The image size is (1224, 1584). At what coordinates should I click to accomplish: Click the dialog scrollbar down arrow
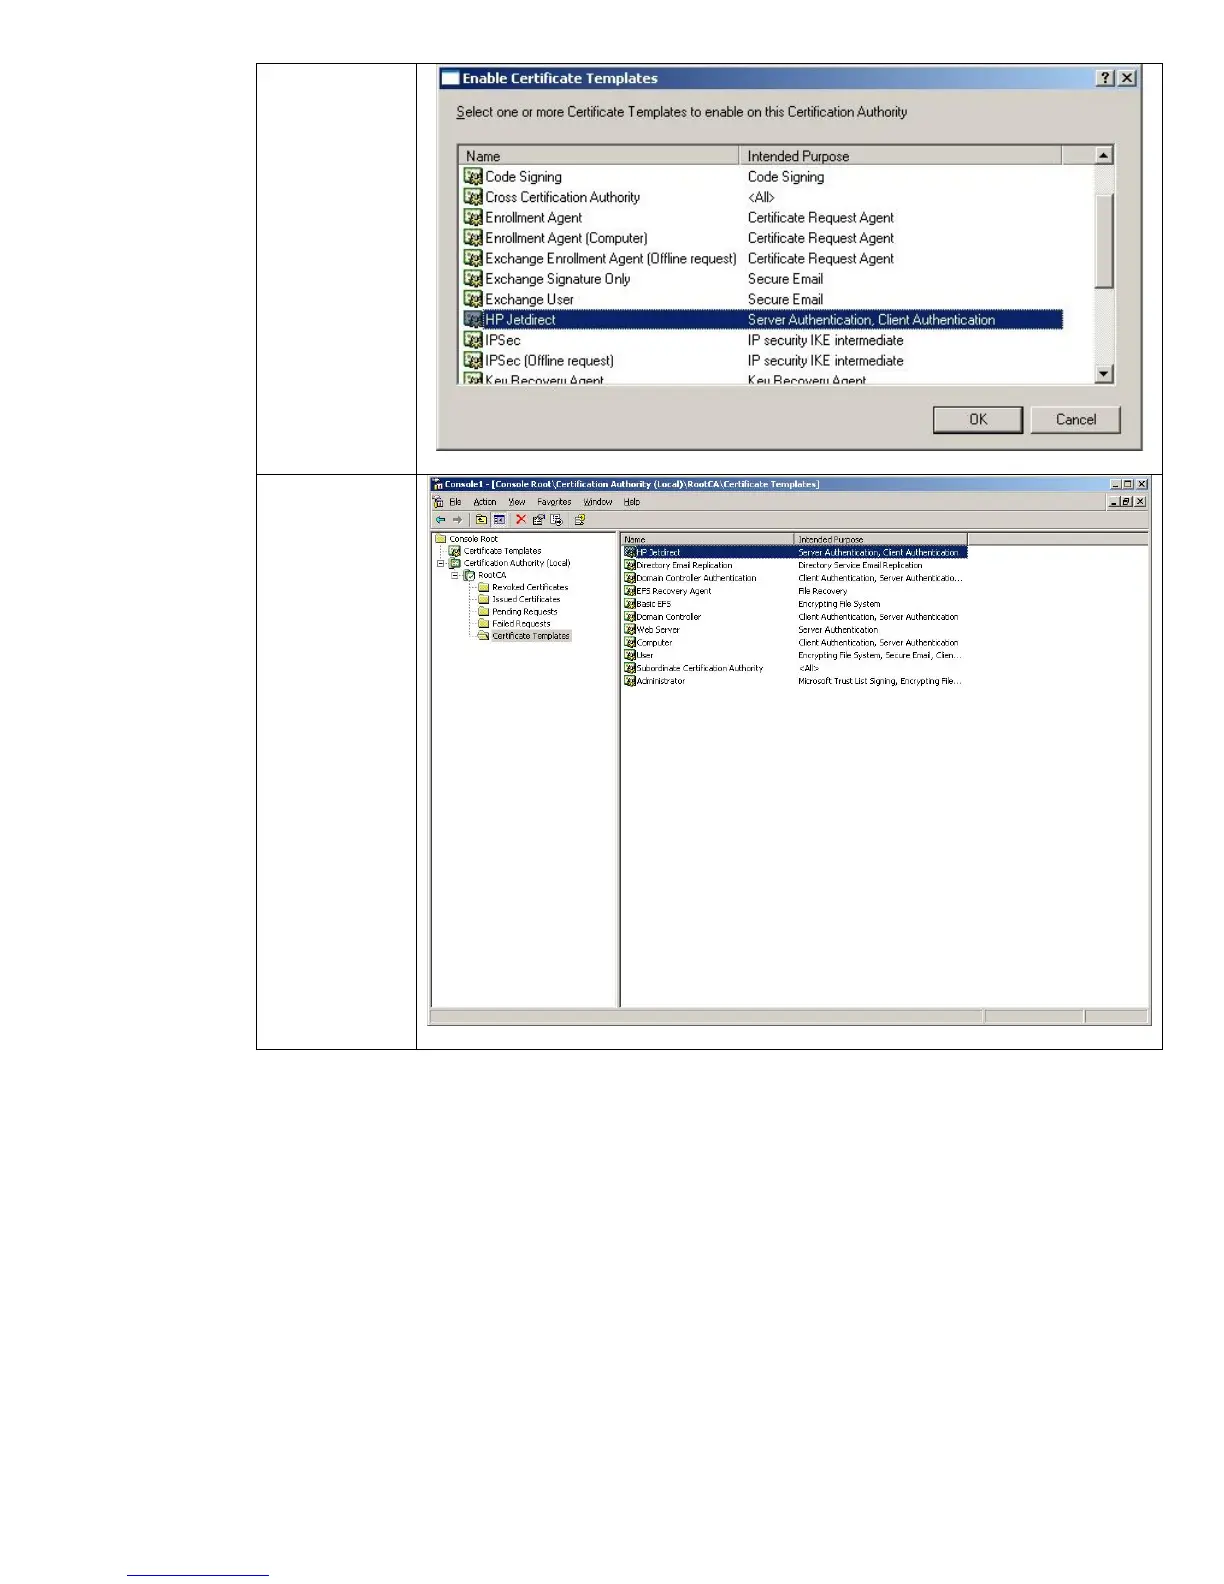(x=1104, y=374)
